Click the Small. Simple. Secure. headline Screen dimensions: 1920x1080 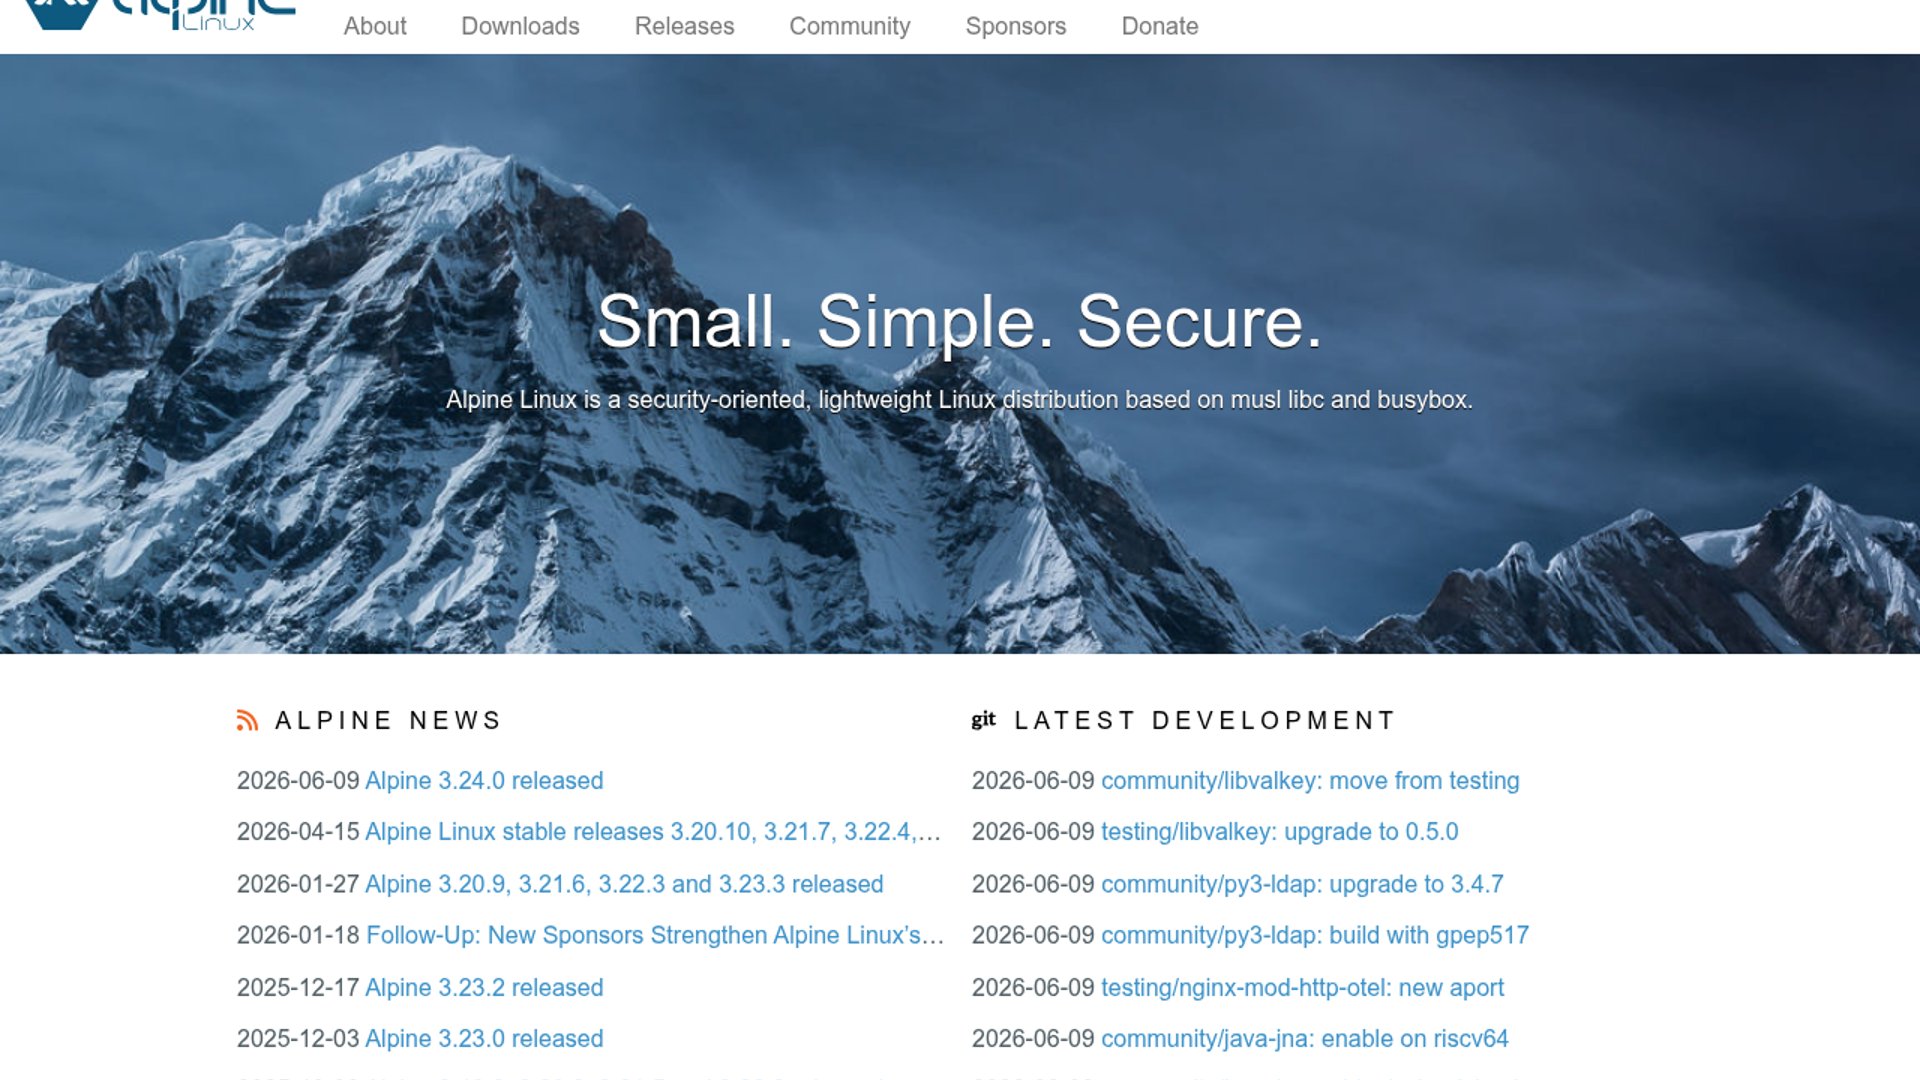click(x=960, y=322)
